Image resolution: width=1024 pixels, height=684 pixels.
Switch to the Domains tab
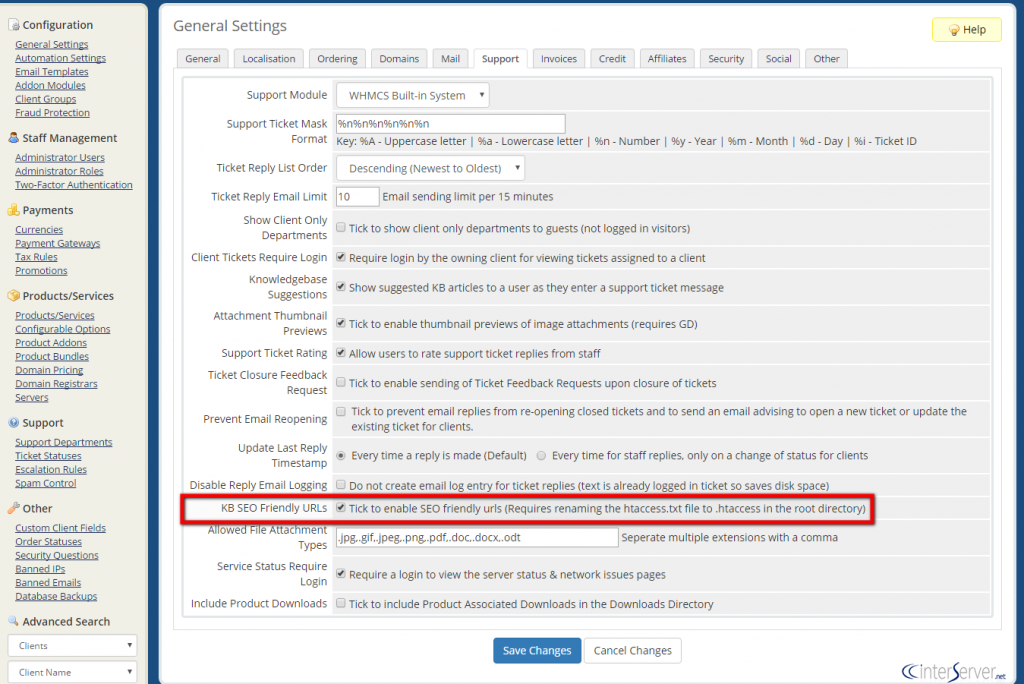pyautogui.click(x=399, y=59)
